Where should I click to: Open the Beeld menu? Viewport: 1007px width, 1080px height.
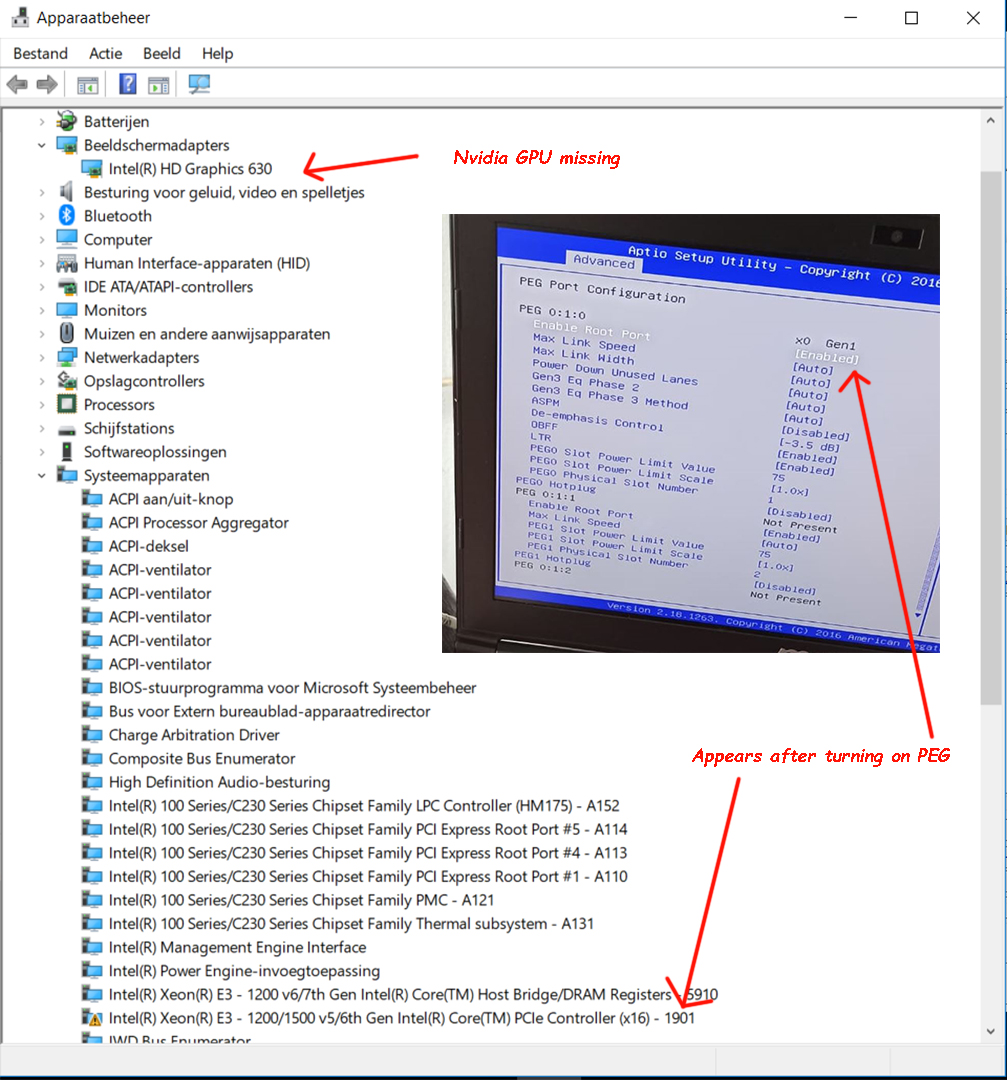pos(162,54)
